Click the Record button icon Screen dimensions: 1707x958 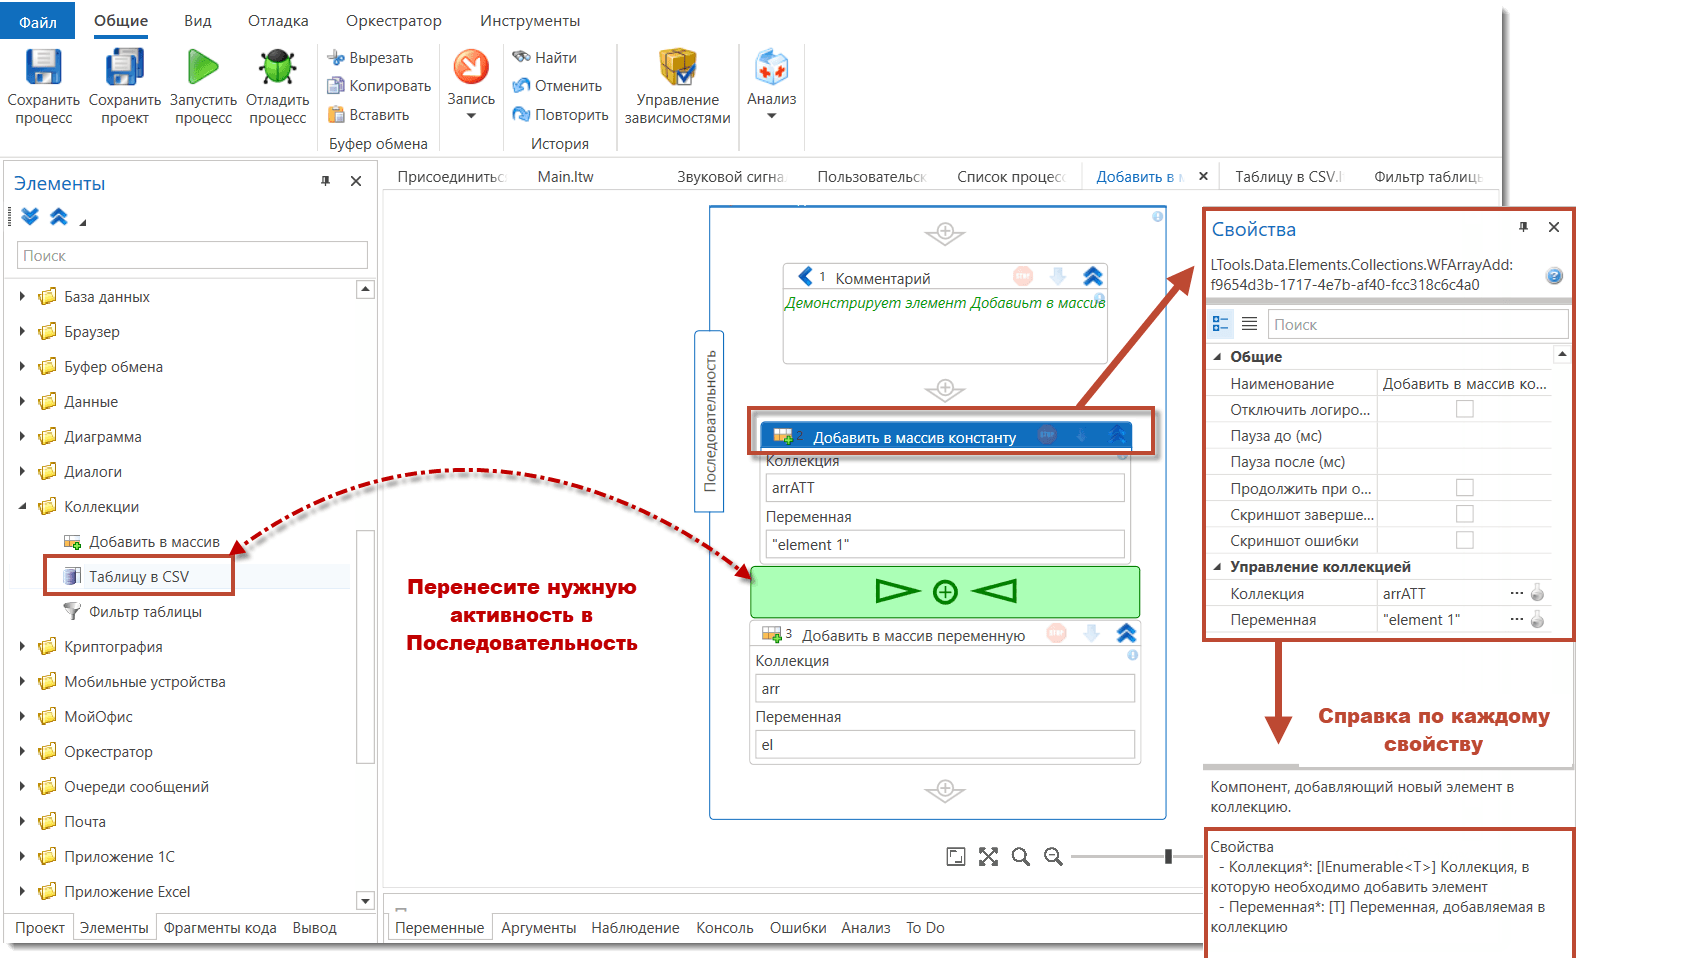(471, 68)
